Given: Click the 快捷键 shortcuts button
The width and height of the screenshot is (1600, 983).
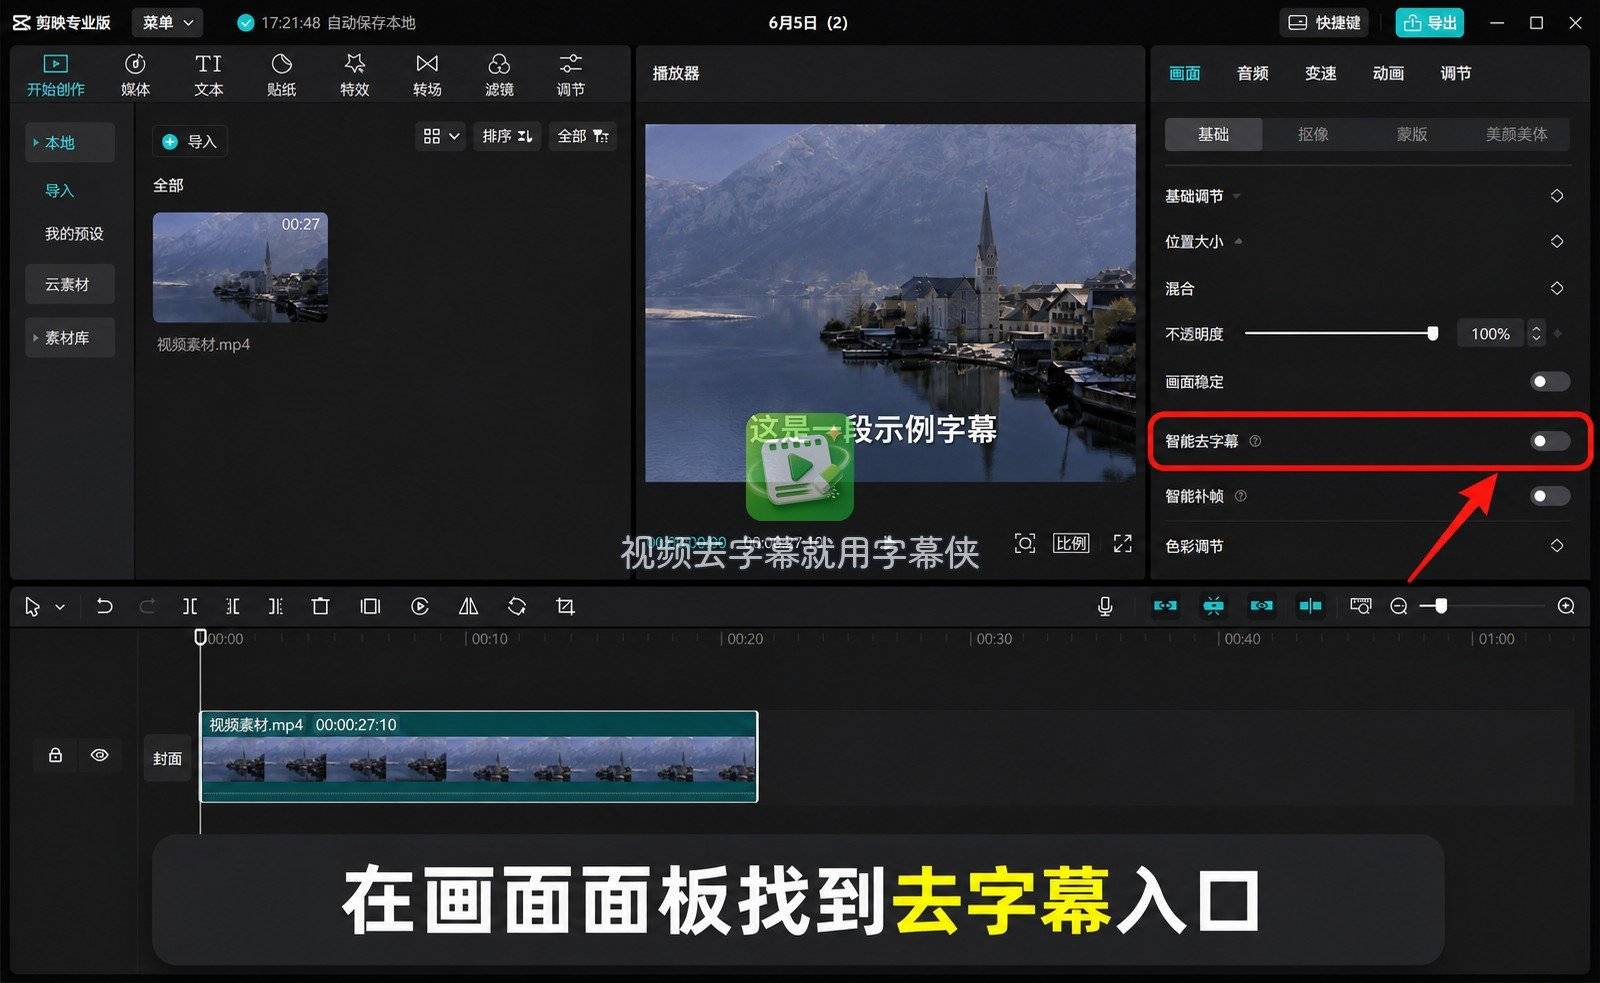Looking at the screenshot, I should tap(1324, 22).
